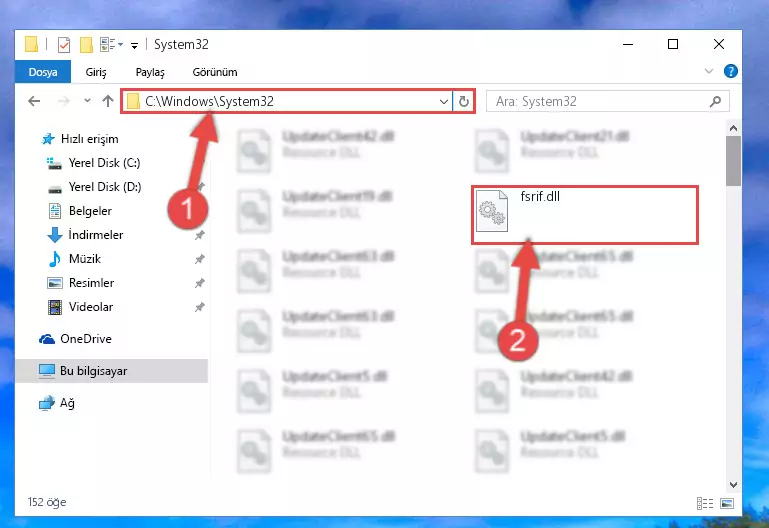Screen dimensions: 769x528
Task: Click the fsrif.dll gear file icon
Action: (x=492, y=211)
